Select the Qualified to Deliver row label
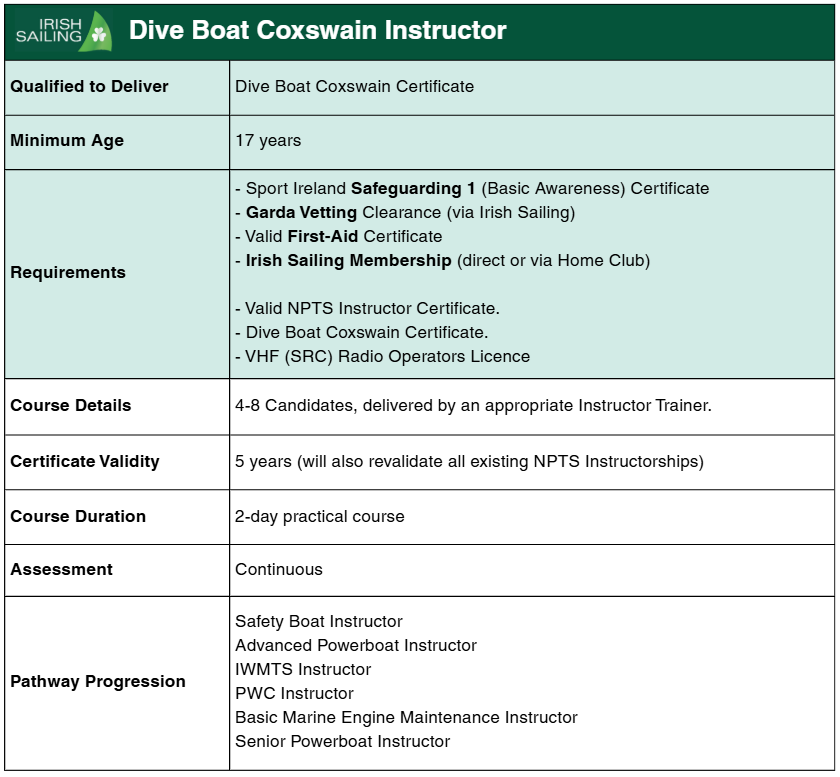The image size is (840, 777). (89, 86)
